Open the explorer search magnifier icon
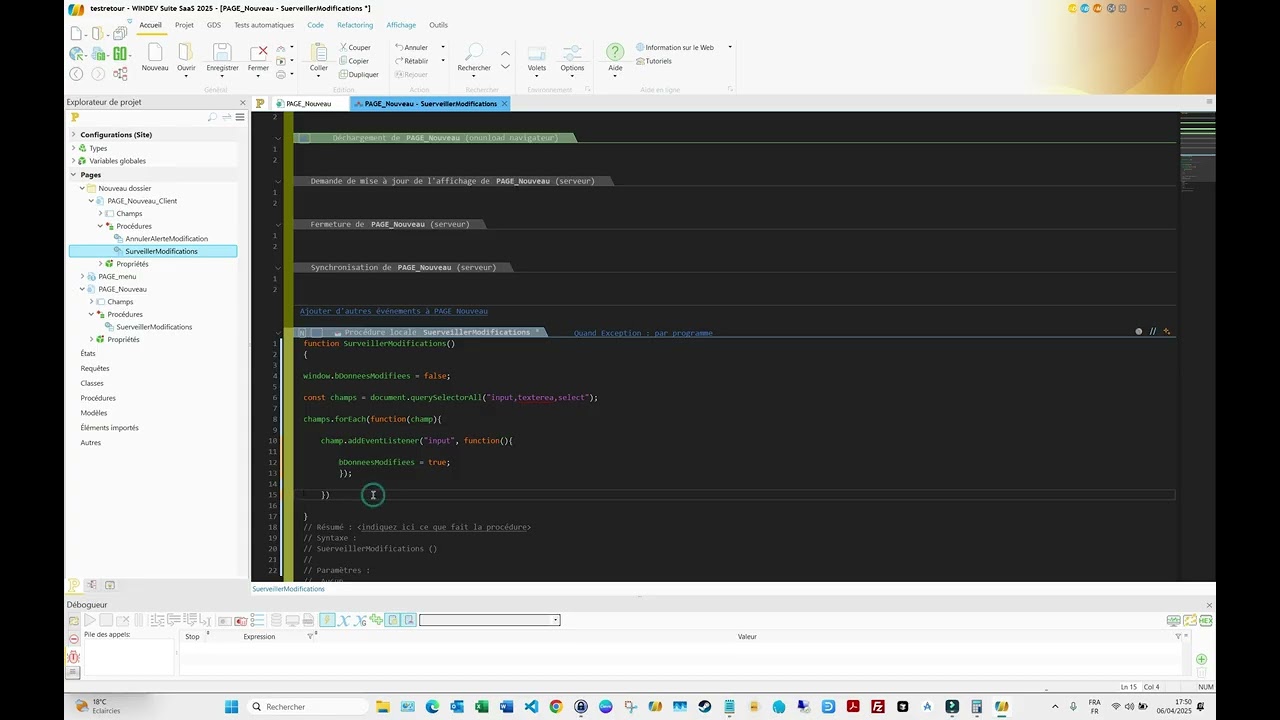 click(212, 117)
